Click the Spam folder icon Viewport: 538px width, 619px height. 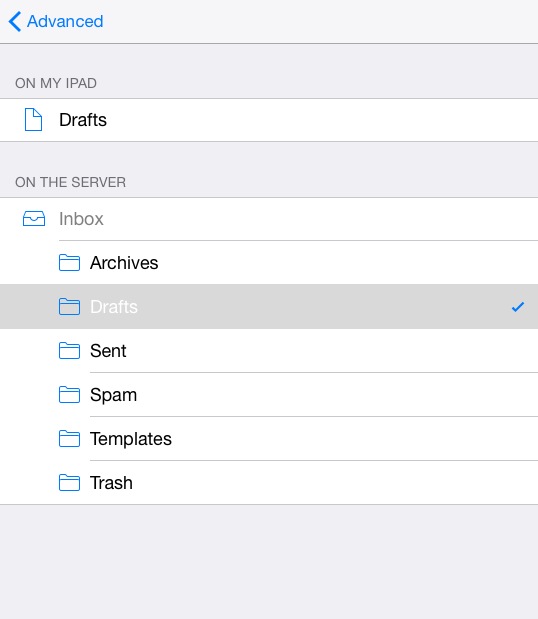69,395
